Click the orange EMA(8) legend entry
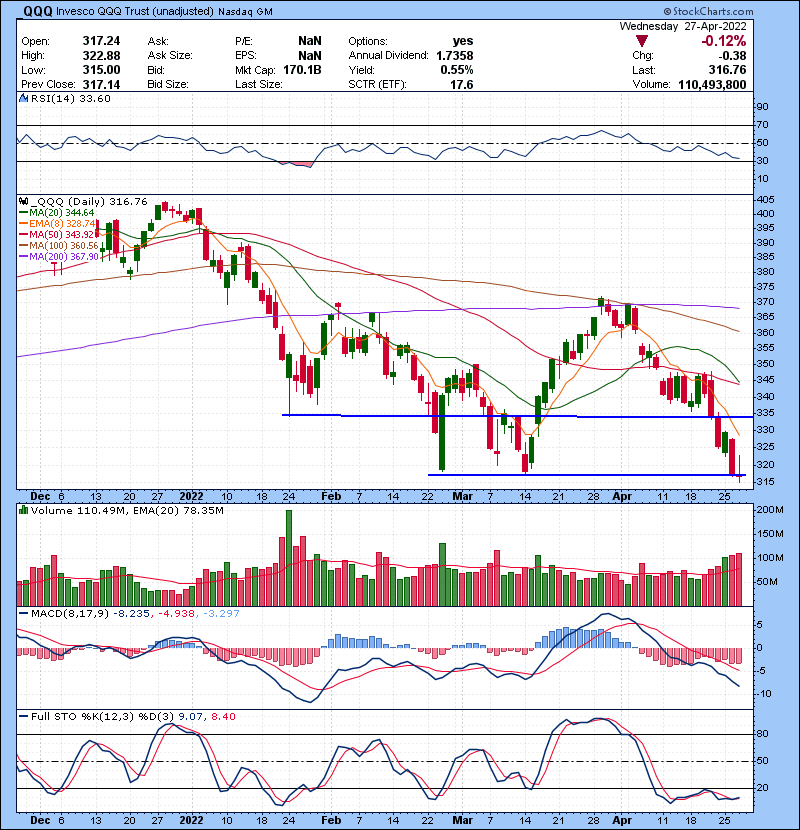Image resolution: width=800 pixels, height=830 pixels. tap(60, 224)
